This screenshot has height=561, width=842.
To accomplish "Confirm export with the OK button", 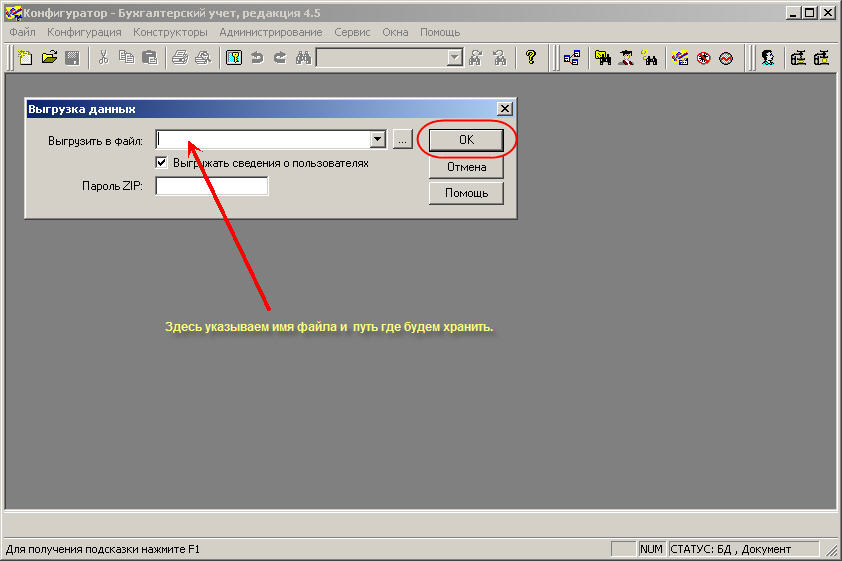I will click(466, 140).
